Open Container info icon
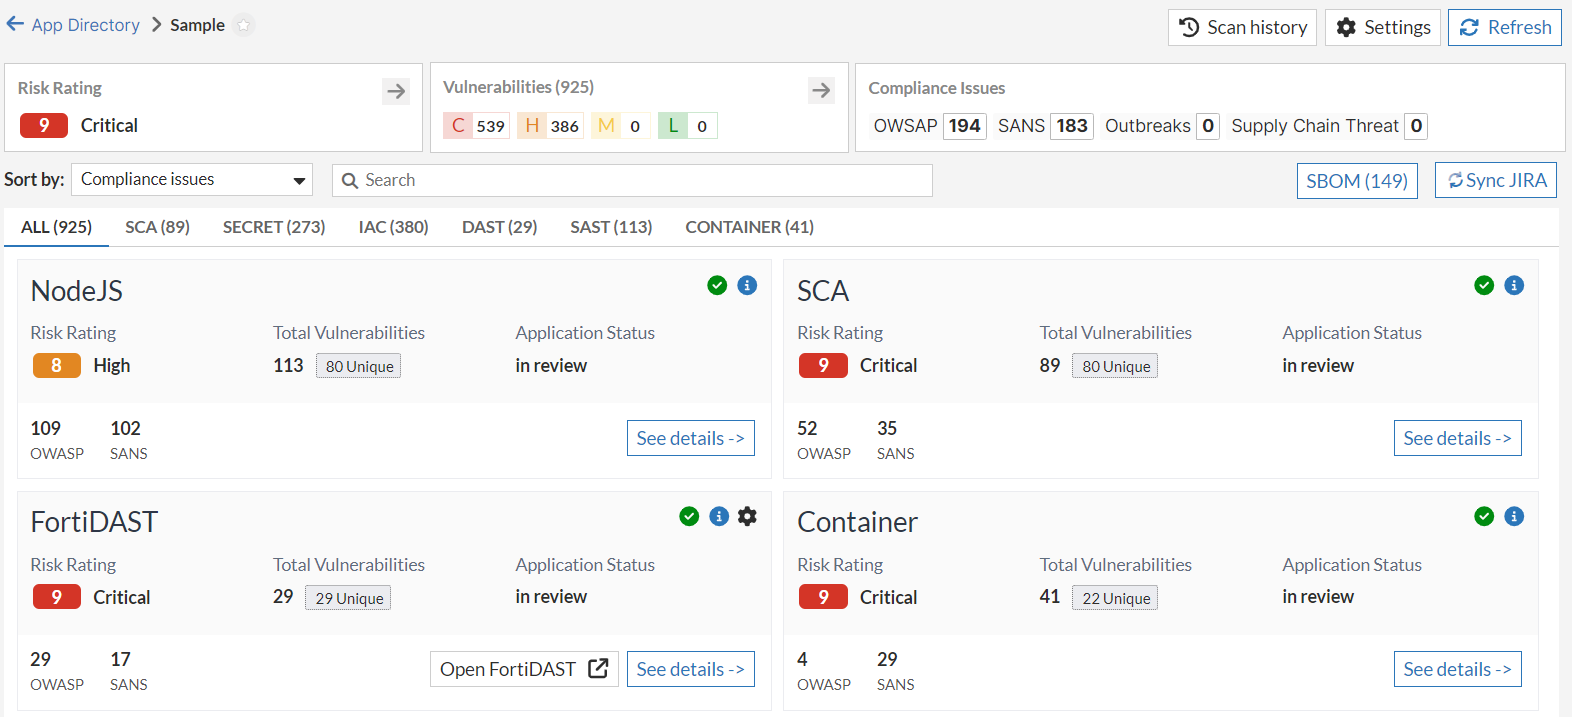Image resolution: width=1572 pixels, height=717 pixels. (1514, 516)
